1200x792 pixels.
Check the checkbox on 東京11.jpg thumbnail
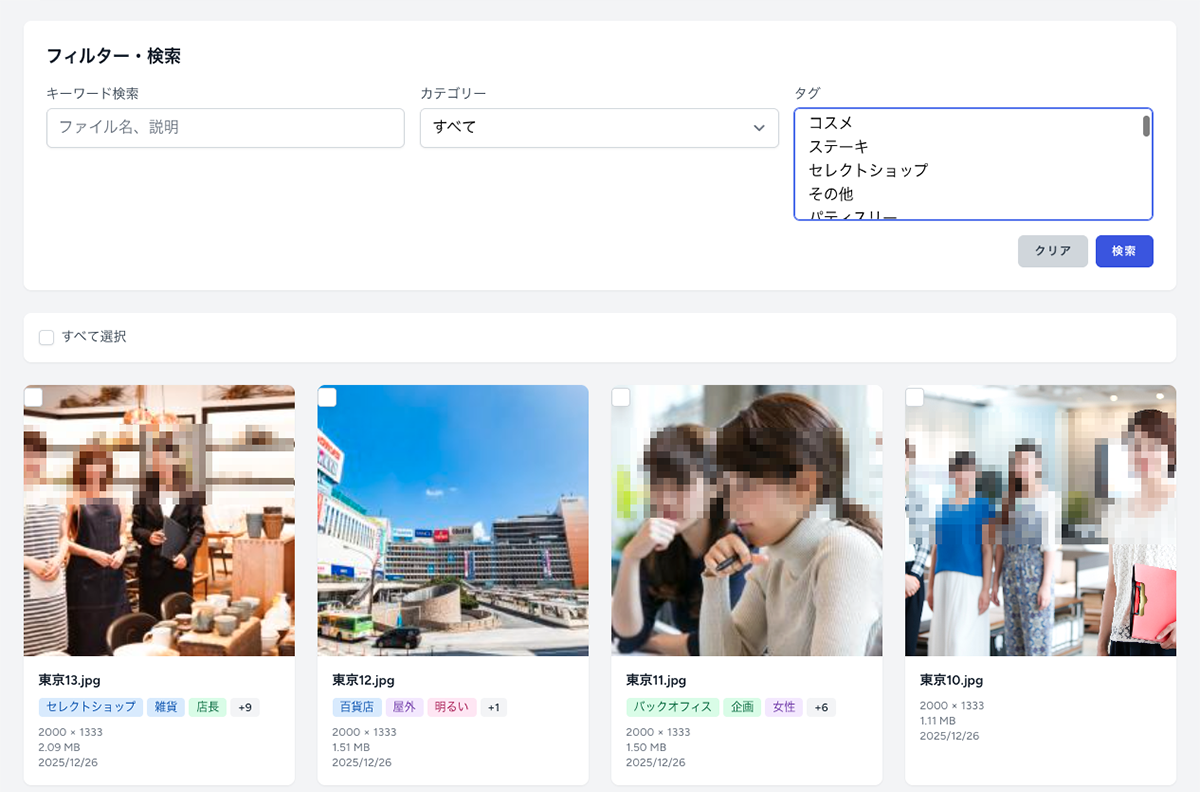621,397
